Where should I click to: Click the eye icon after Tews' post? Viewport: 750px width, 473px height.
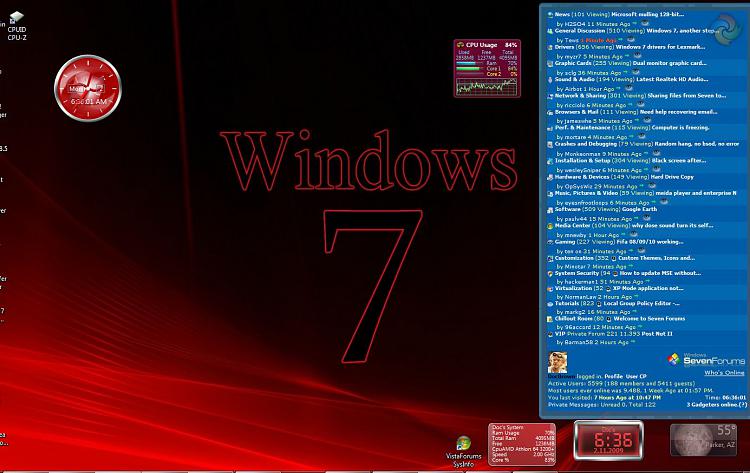[x=631, y=40]
